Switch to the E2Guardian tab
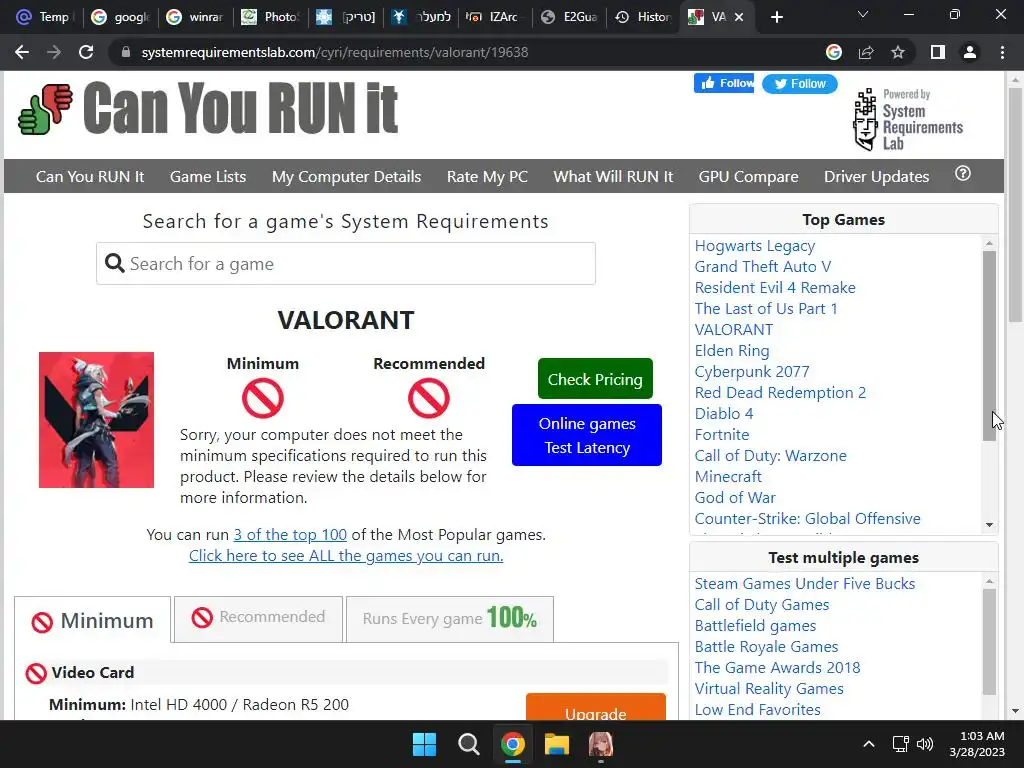 coord(570,17)
